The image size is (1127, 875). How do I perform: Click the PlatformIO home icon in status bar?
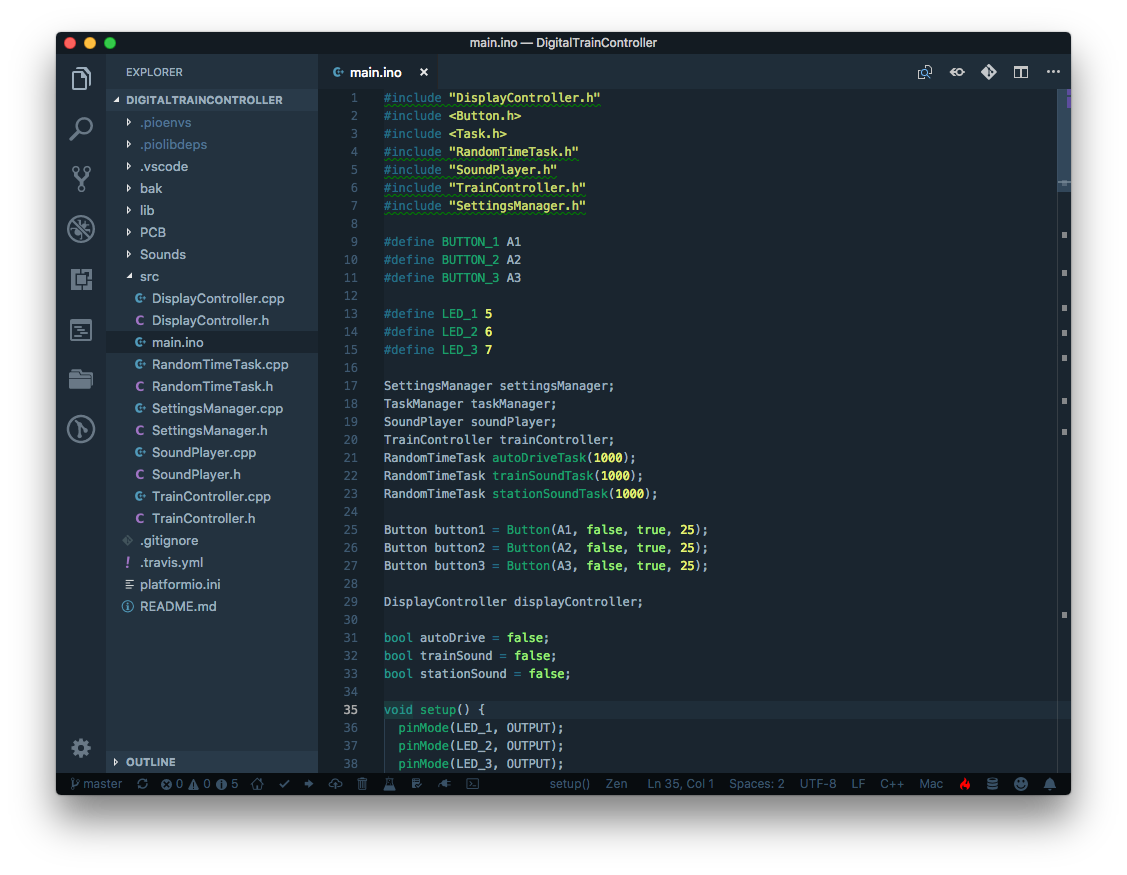pos(257,784)
